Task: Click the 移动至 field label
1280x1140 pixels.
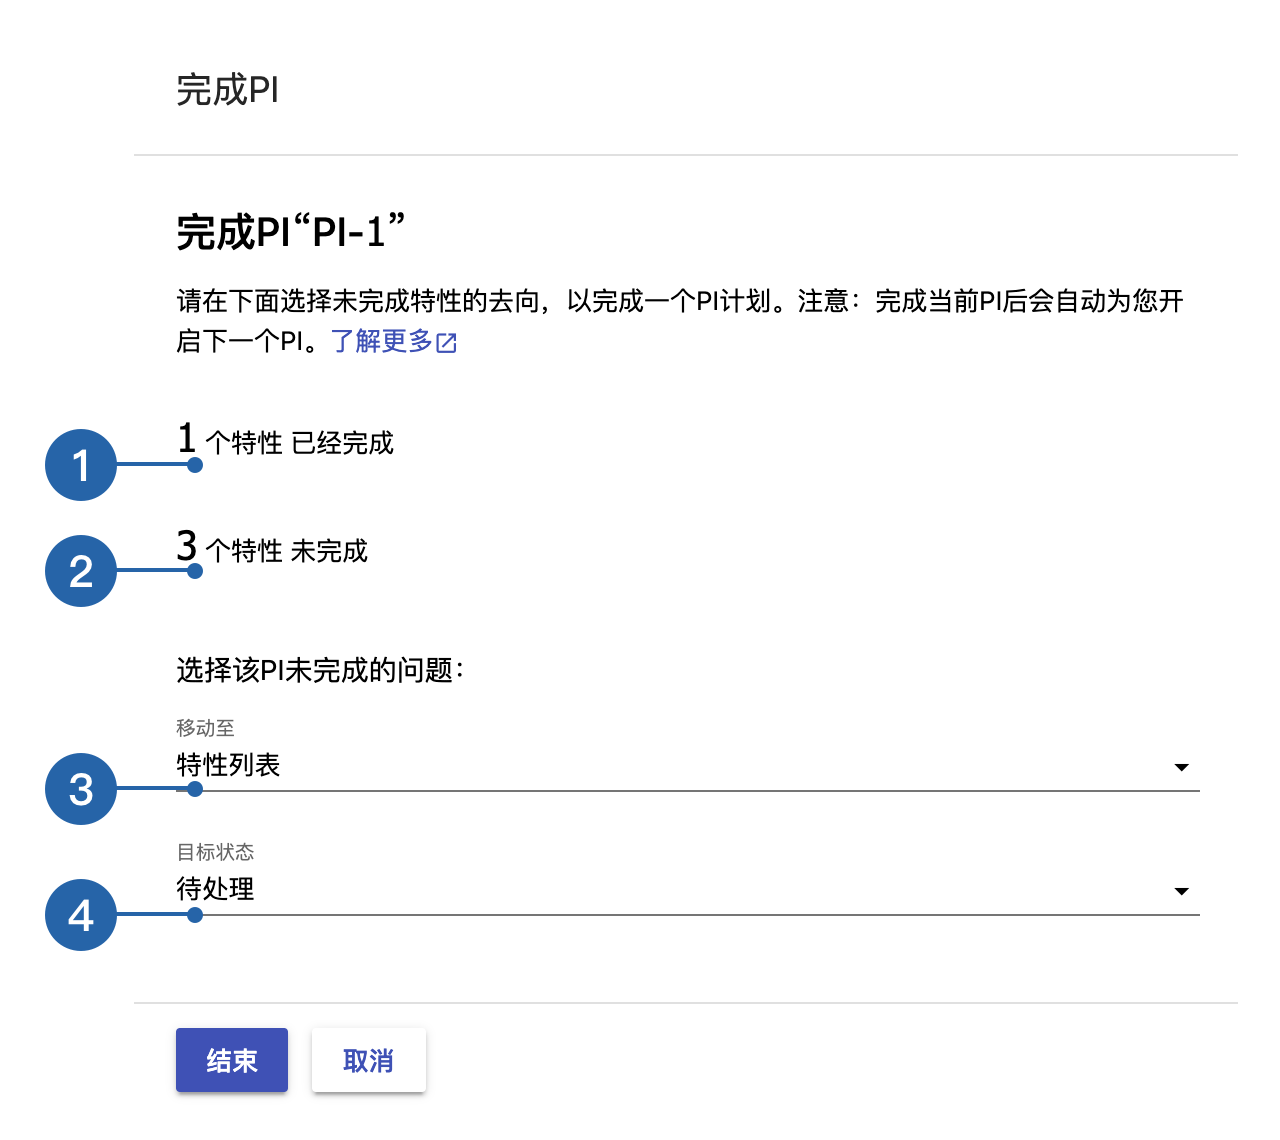Action: 206,728
